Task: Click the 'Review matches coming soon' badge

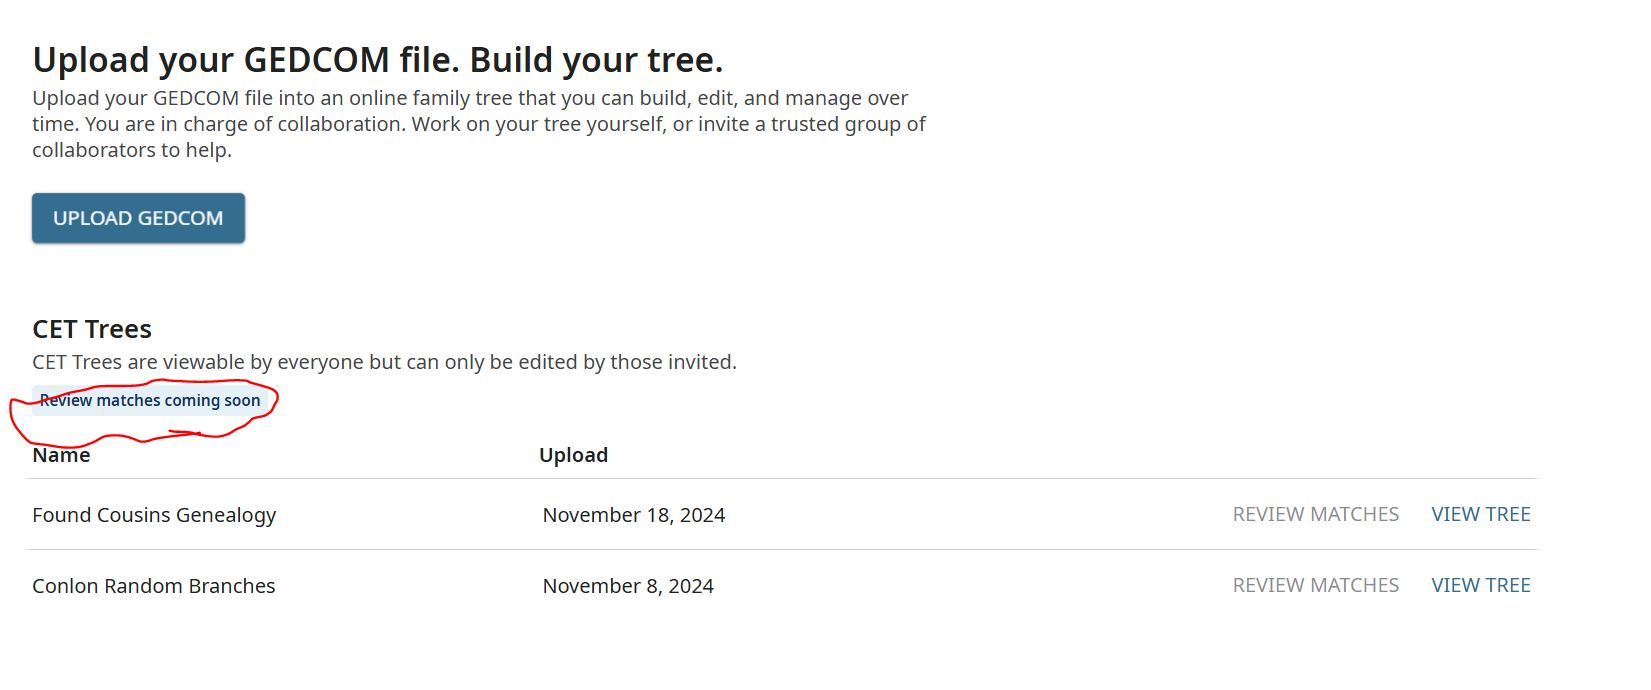Action: click(150, 400)
